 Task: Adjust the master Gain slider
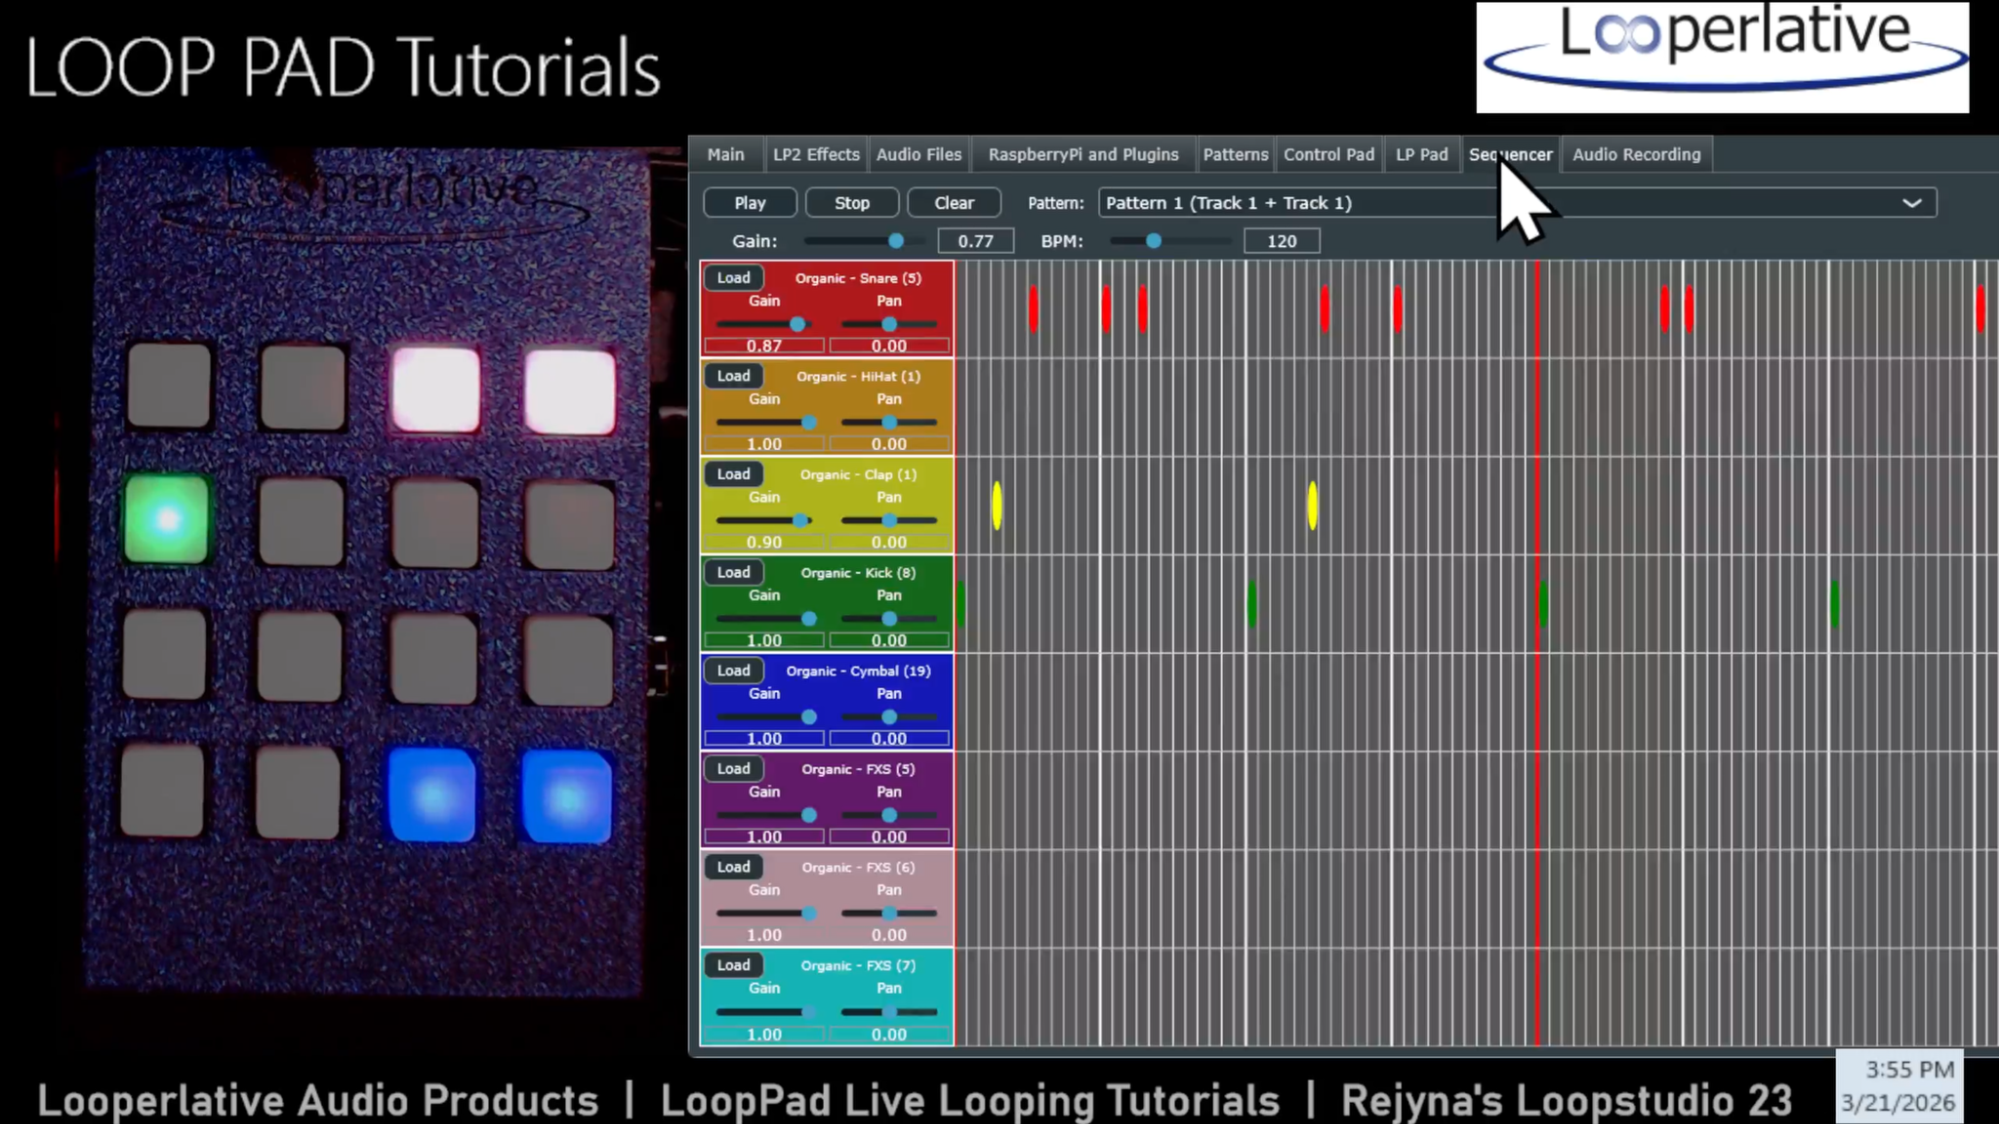pyautogui.click(x=864, y=241)
